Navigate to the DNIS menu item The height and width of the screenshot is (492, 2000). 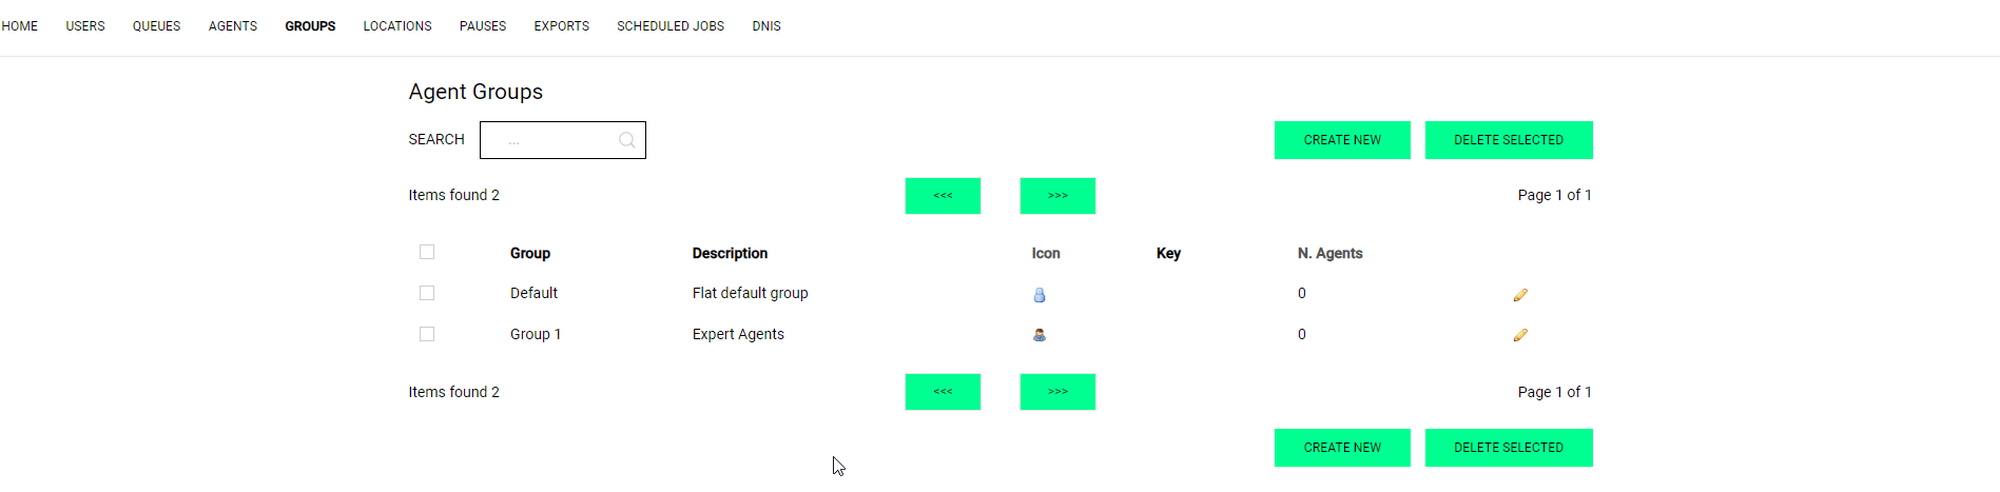point(766,26)
